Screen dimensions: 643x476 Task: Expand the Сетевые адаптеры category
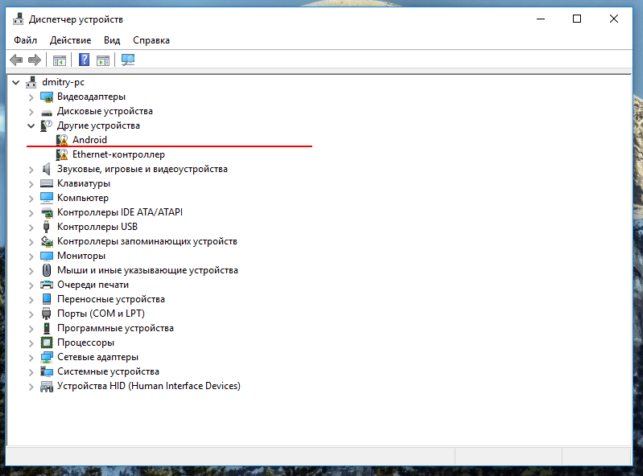point(31,358)
